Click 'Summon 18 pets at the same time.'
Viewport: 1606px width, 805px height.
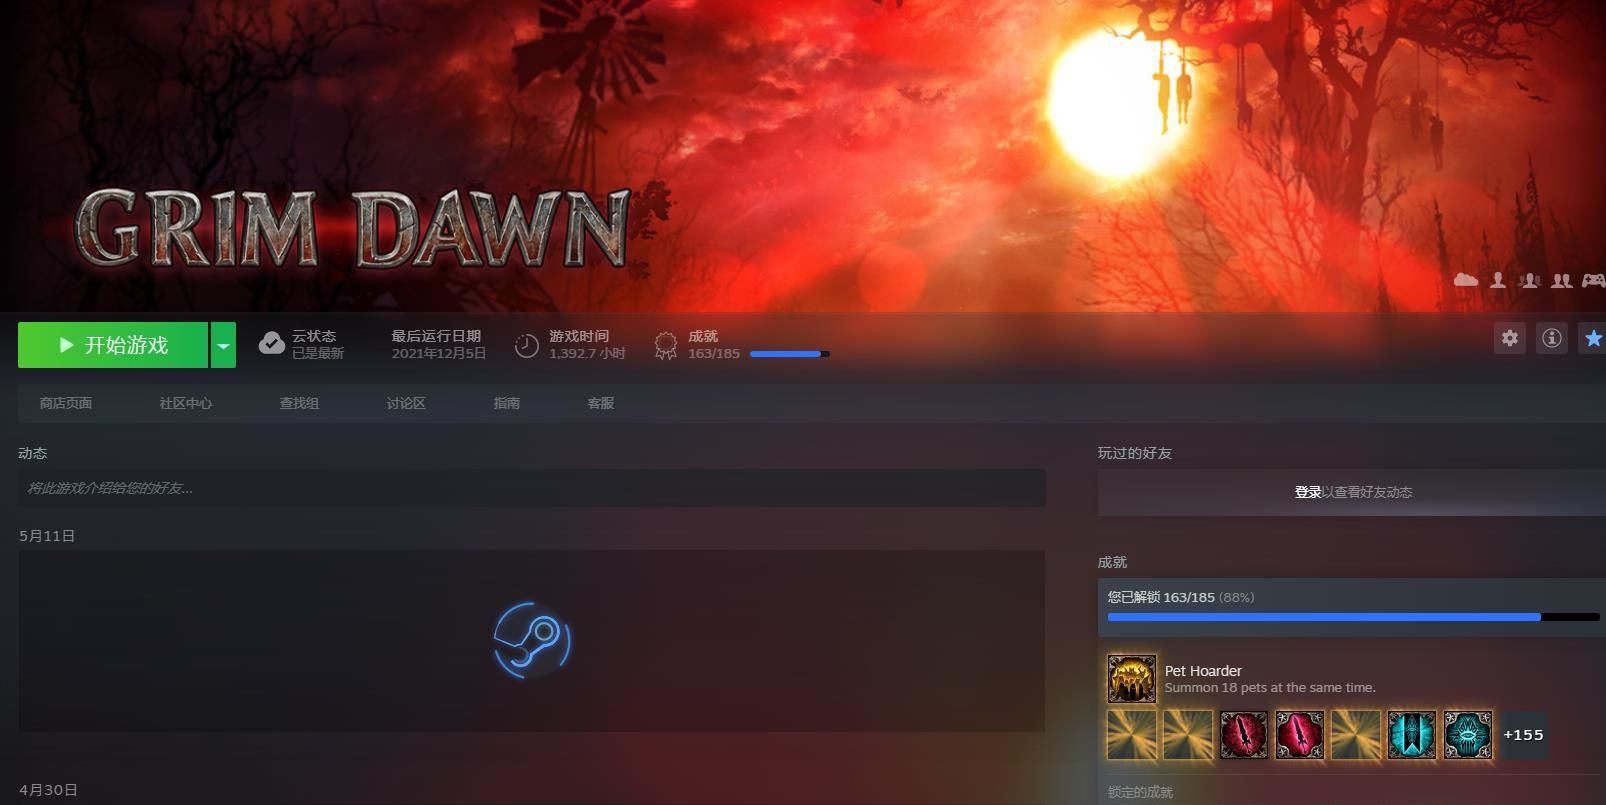(x=1270, y=688)
